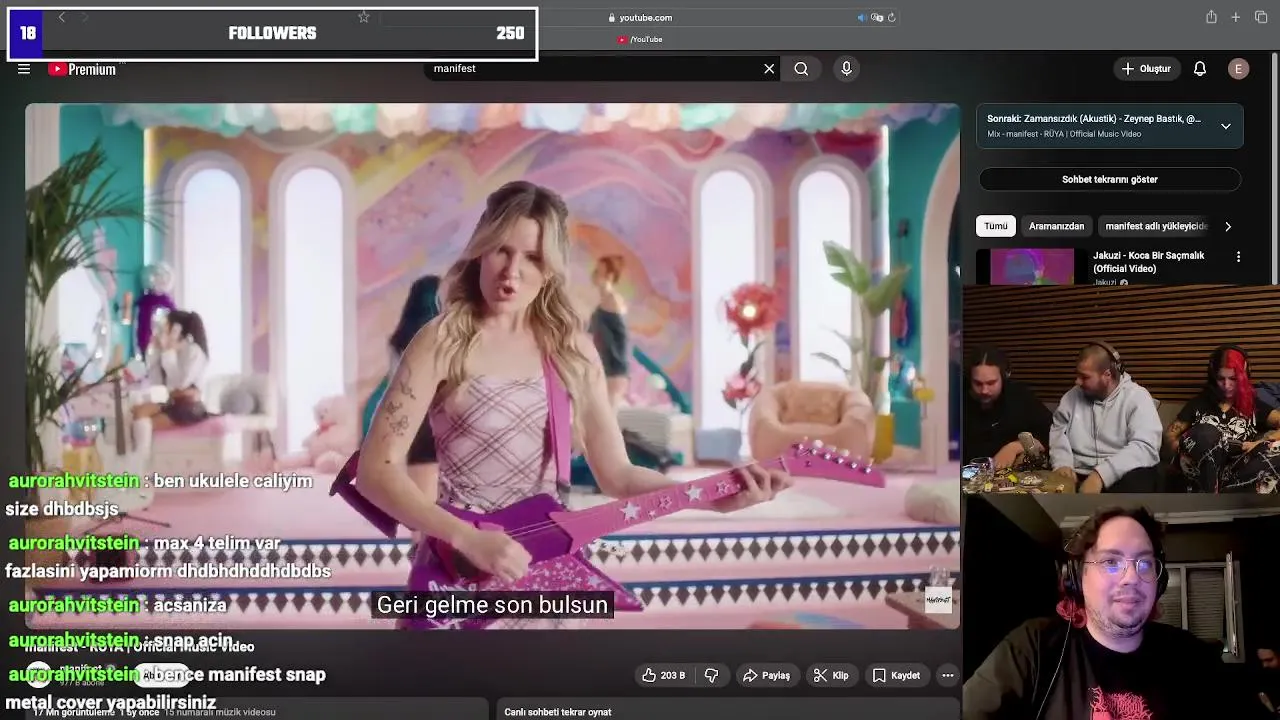This screenshot has height=720, width=1280.
Task: Click Canlı sohbeti tekrar oynat
Action: (558, 712)
